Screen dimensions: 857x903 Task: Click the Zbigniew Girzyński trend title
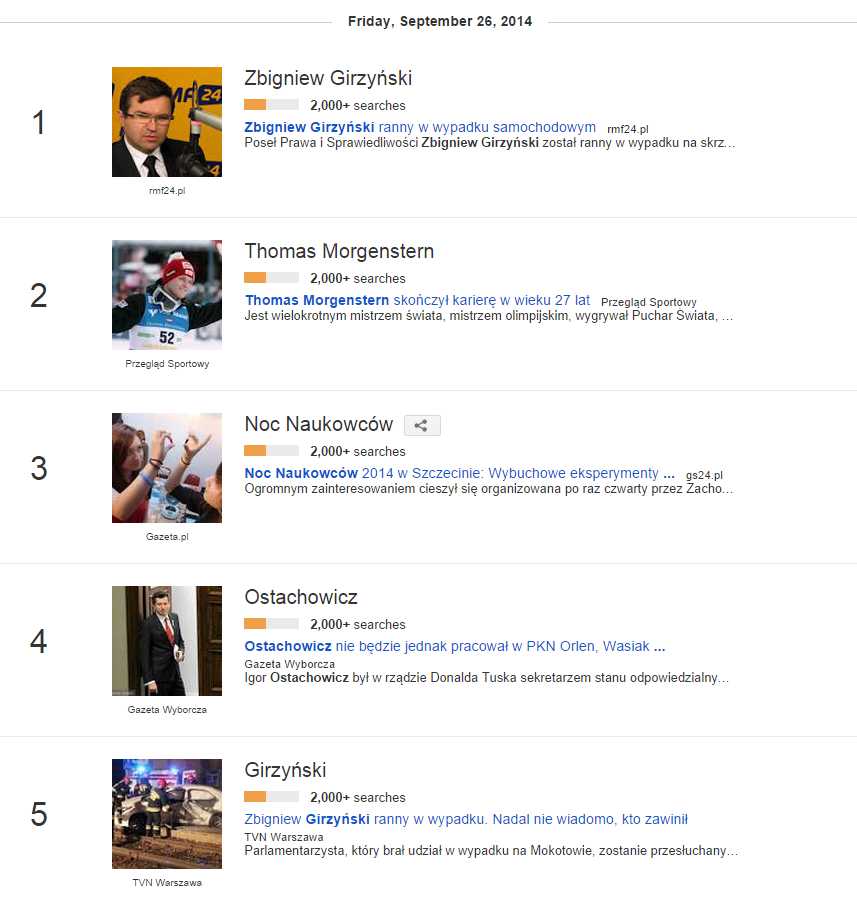(x=328, y=79)
